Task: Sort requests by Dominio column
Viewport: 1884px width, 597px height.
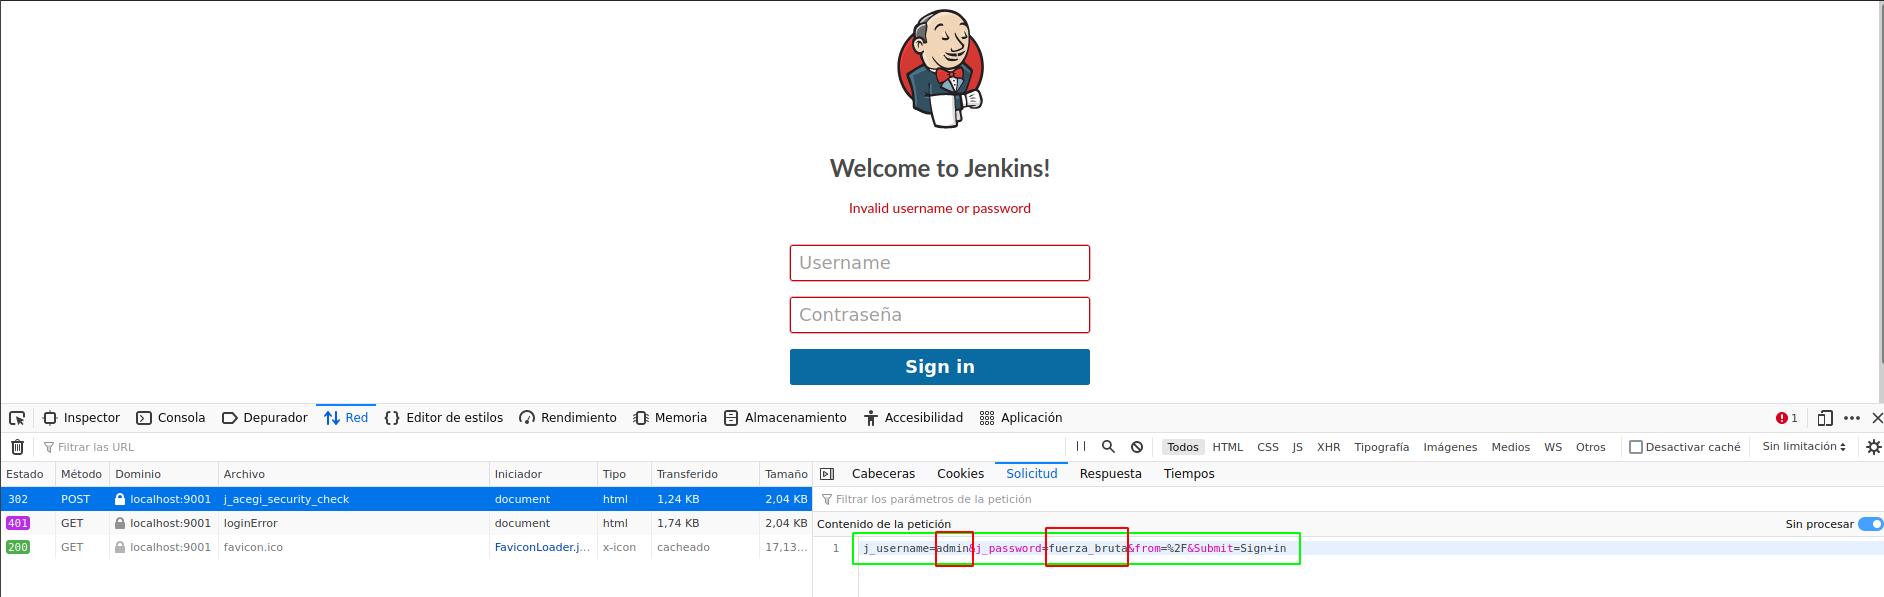Action: click(164, 474)
